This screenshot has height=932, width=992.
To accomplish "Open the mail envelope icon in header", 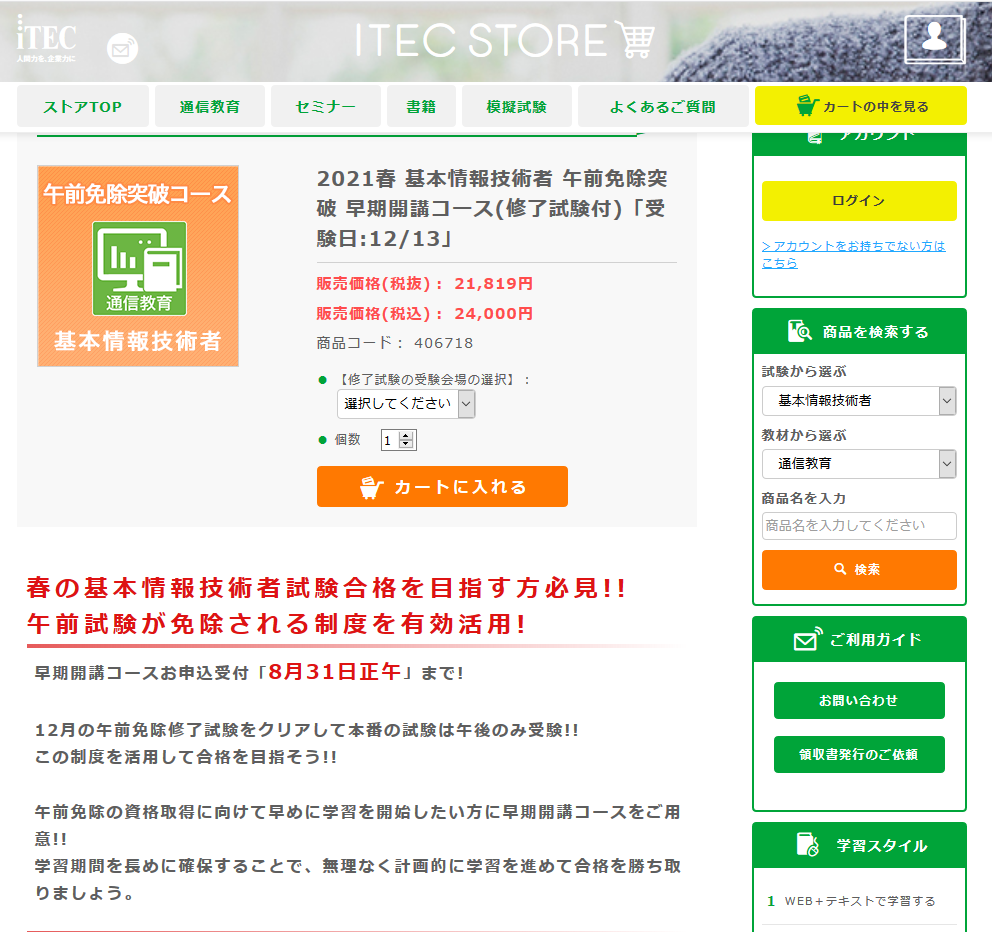I will [122, 48].
